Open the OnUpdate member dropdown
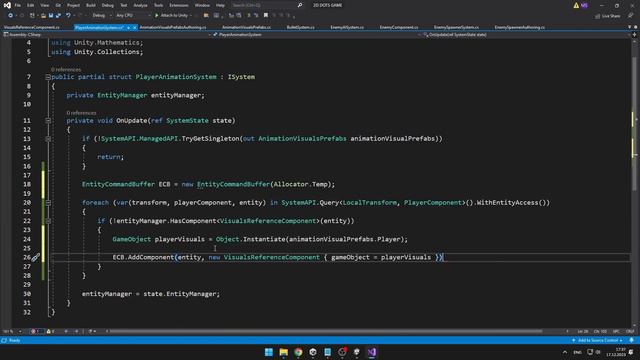Viewport: 640px width, 360px height. pyautogui.click(x=527, y=35)
